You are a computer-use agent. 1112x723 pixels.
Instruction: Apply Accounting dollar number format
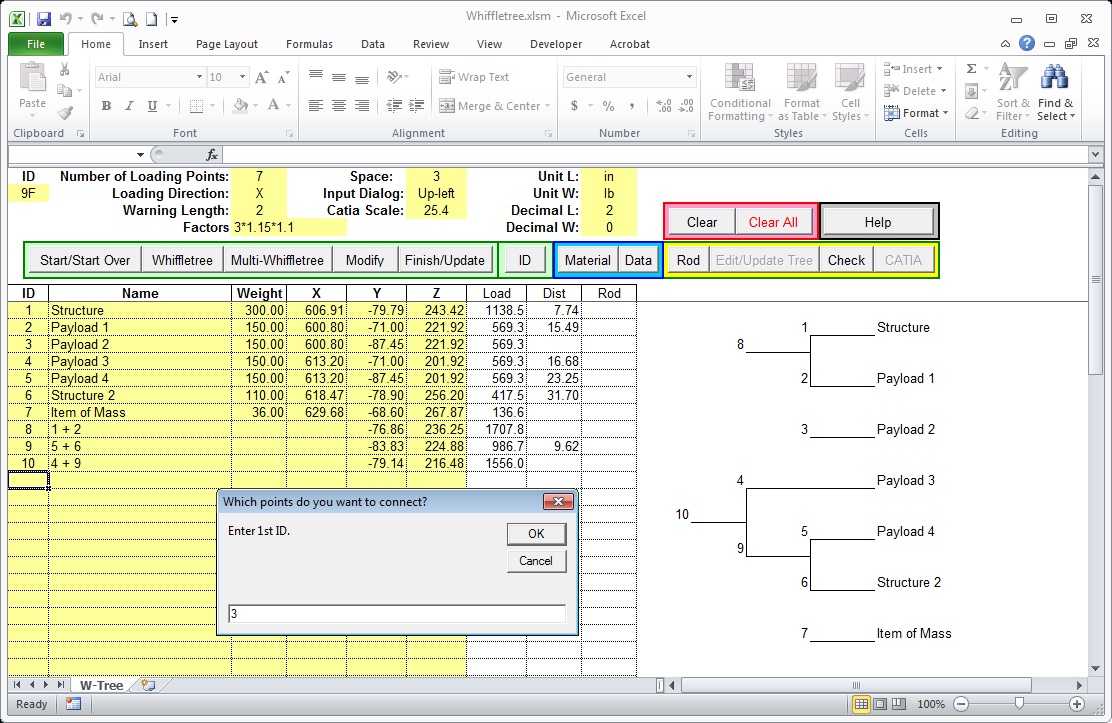pyautogui.click(x=574, y=106)
